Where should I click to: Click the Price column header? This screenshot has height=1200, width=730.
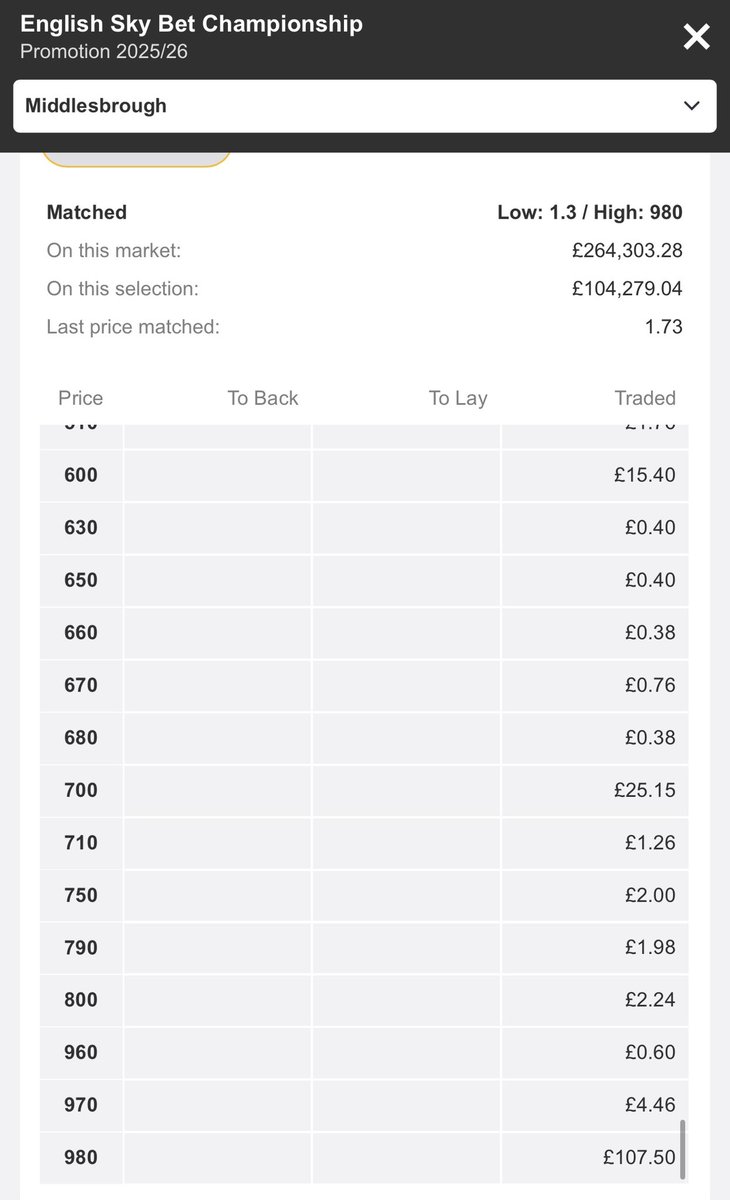(81, 398)
